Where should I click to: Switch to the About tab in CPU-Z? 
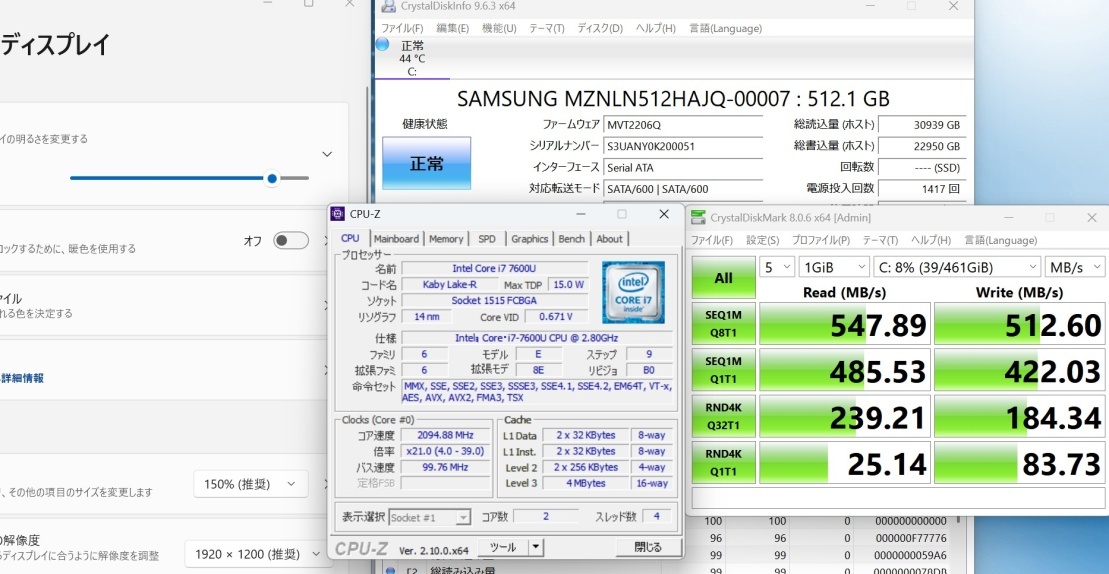tap(609, 239)
